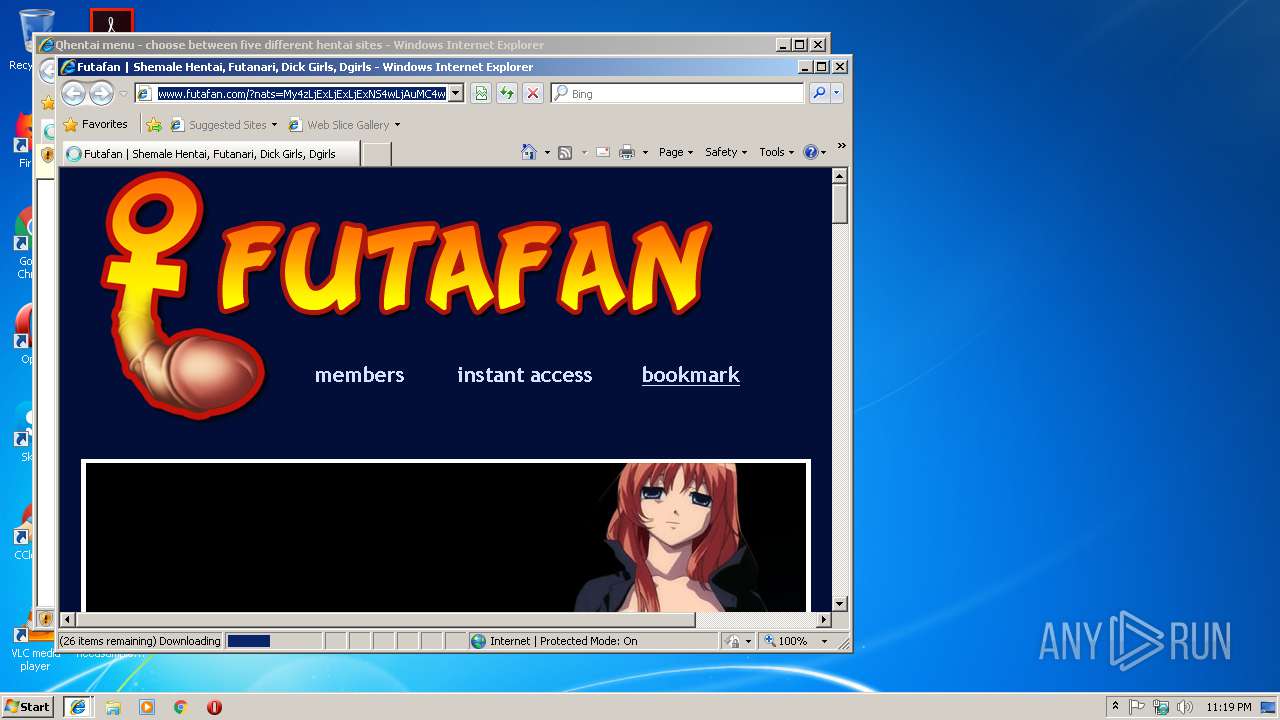Click the Forward arrow navigation button

(101, 94)
